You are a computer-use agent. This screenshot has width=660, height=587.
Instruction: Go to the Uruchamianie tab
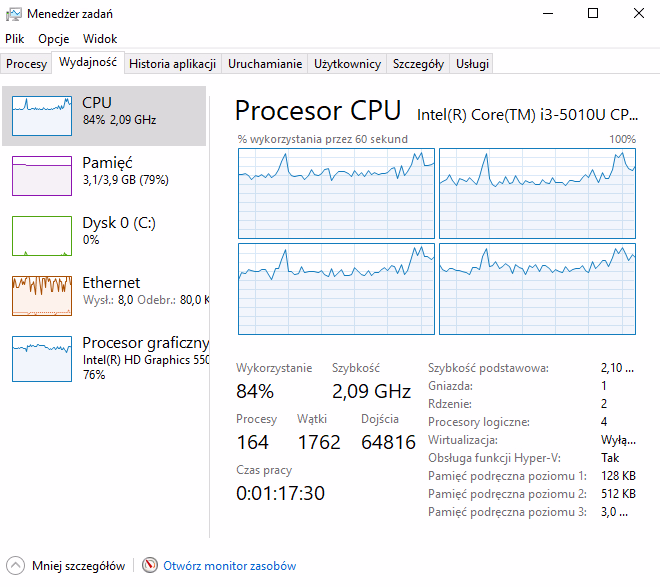(x=265, y=64)
